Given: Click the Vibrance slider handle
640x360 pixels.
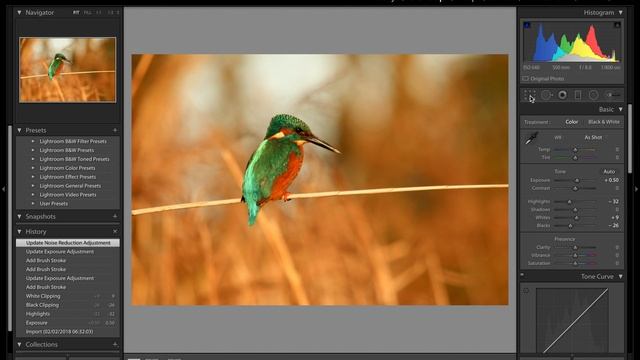Looking at the screenshot, I should coord(575,256).
